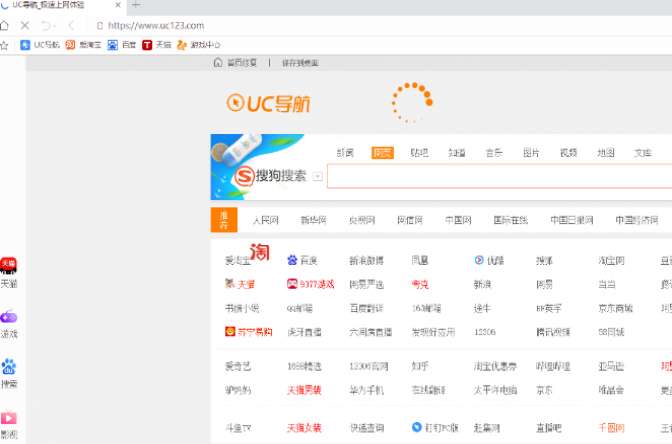This screenshot has height=444, width=672.
Task: Click the Suning icon beside 苏宁易购
Action: click(x=230, y=331)
